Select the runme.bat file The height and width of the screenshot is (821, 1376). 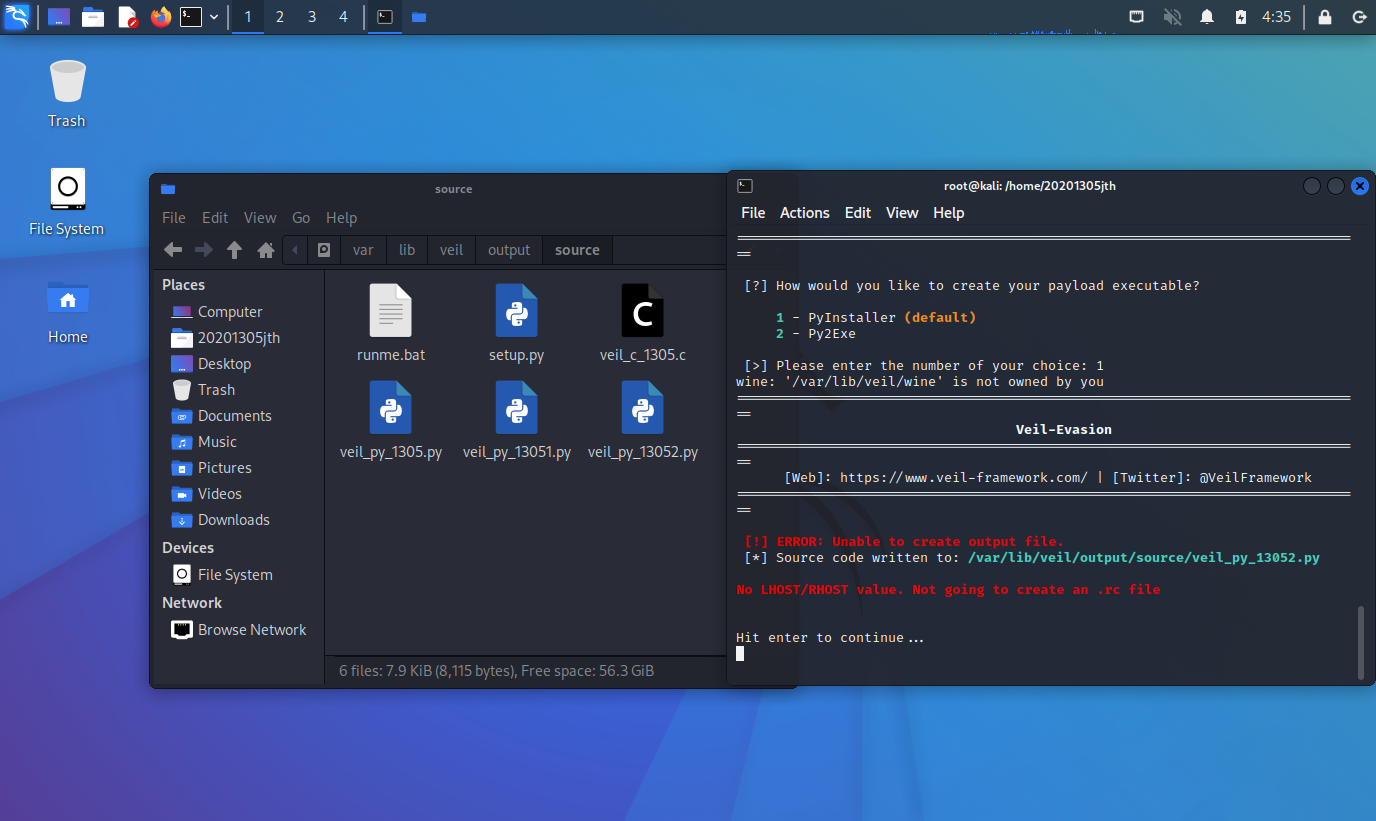tap(391, 322)
